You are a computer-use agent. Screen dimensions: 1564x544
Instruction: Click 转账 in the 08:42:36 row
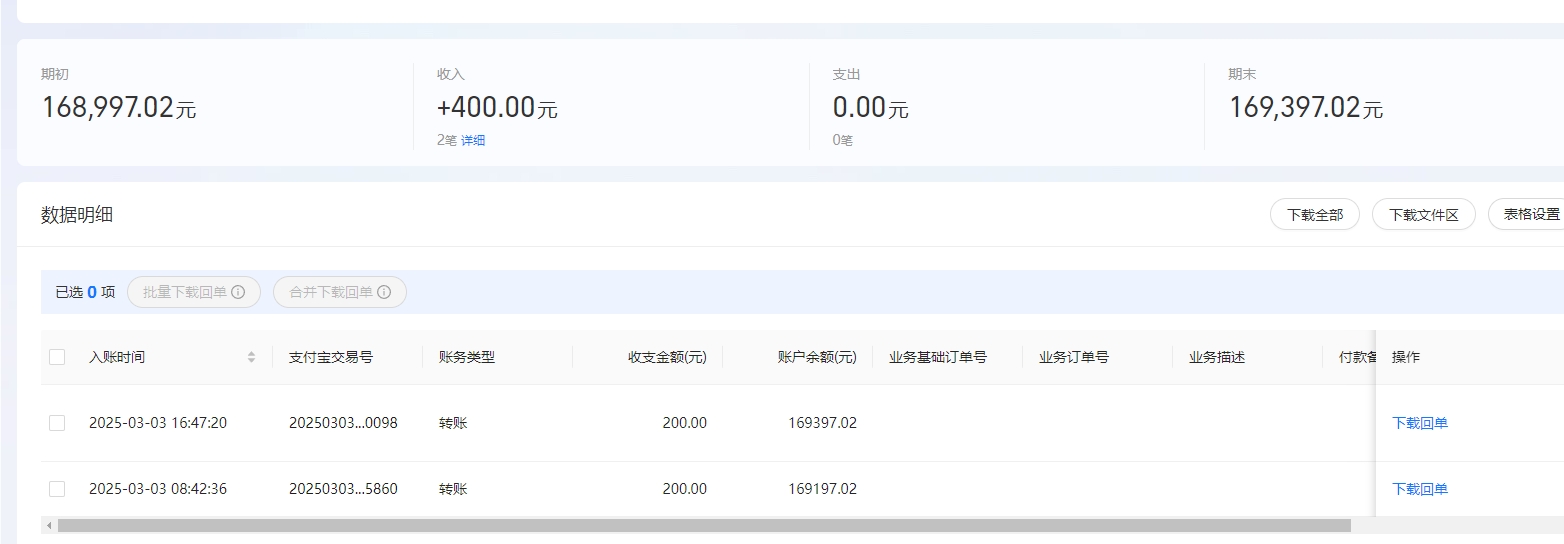coord(453,489)
